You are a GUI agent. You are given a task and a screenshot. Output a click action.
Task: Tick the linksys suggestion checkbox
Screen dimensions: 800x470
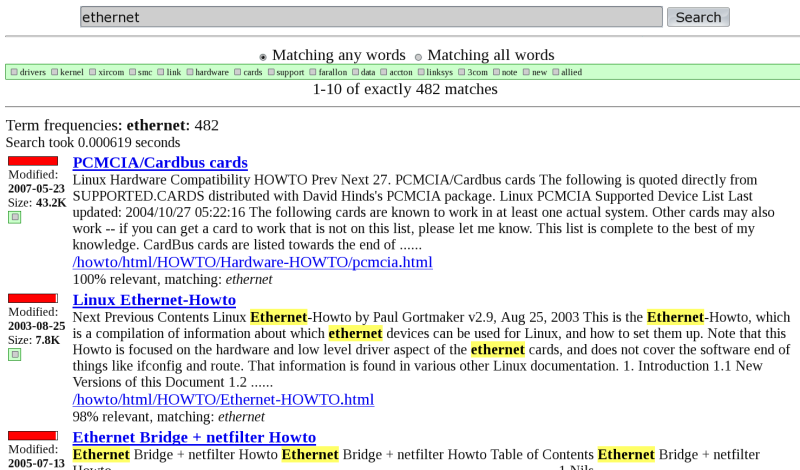click(421, 72)
